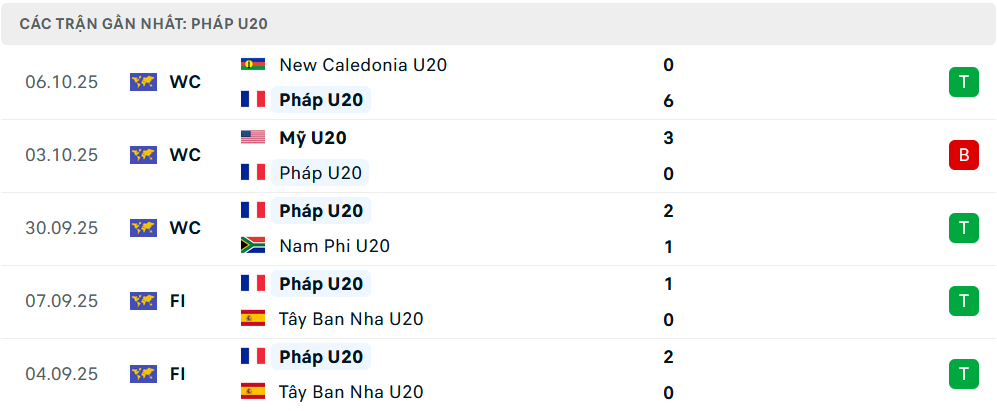The image size is (997, 411).
Task: Click the WC competition icon for 03.10.25
Action: pos(143,155)
